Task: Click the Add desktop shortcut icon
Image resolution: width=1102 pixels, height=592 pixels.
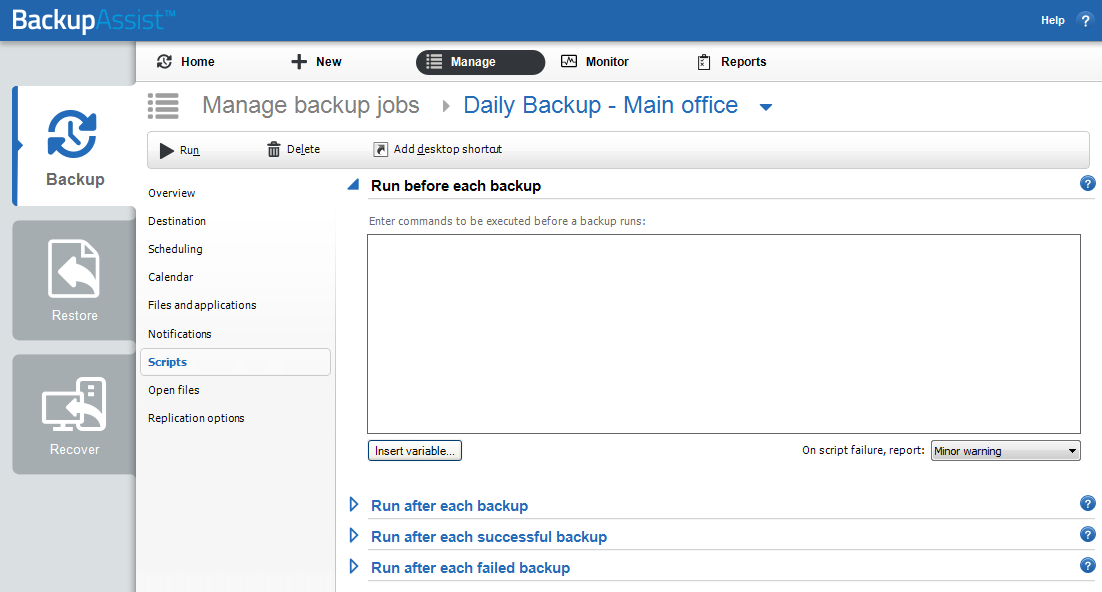Action: tap(380, 150)
